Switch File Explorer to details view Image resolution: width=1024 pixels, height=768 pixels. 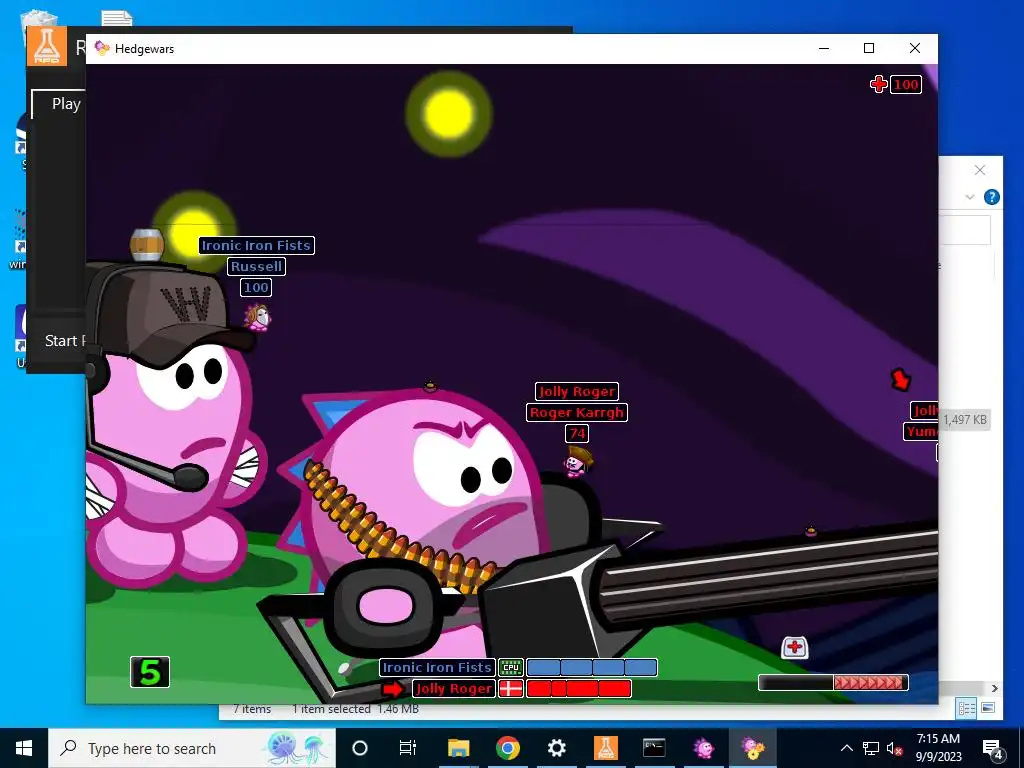pyautogui.click(x=967, y=707)
